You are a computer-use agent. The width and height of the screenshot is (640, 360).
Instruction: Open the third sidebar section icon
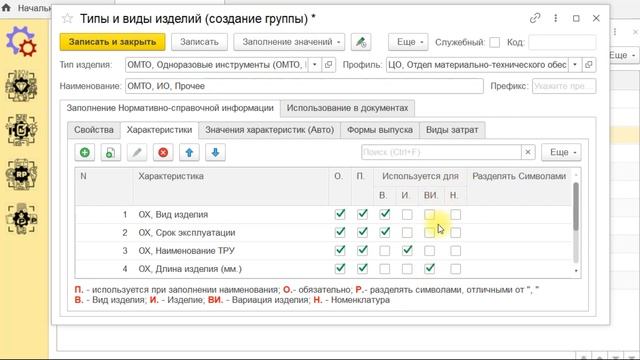pos(21,130)
